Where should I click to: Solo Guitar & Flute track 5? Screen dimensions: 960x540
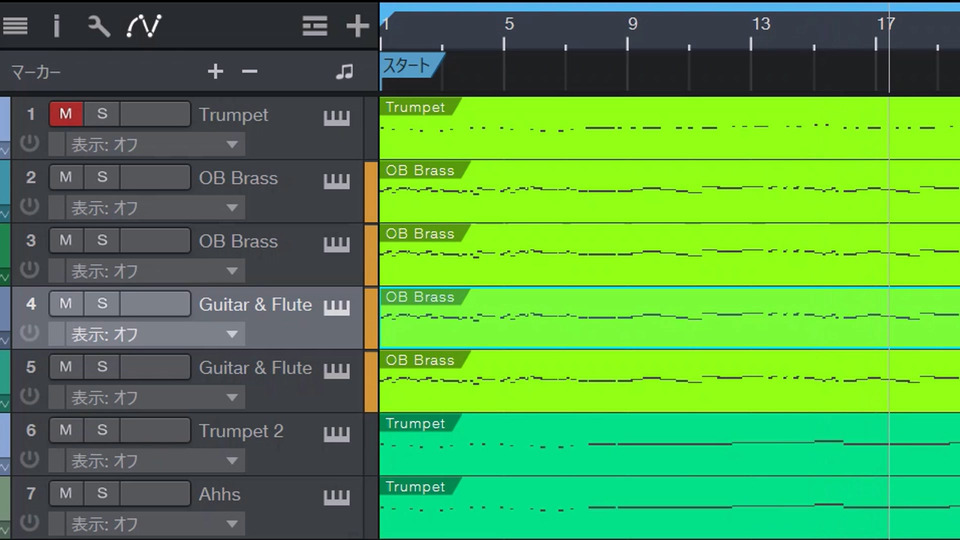coord(102,367)
